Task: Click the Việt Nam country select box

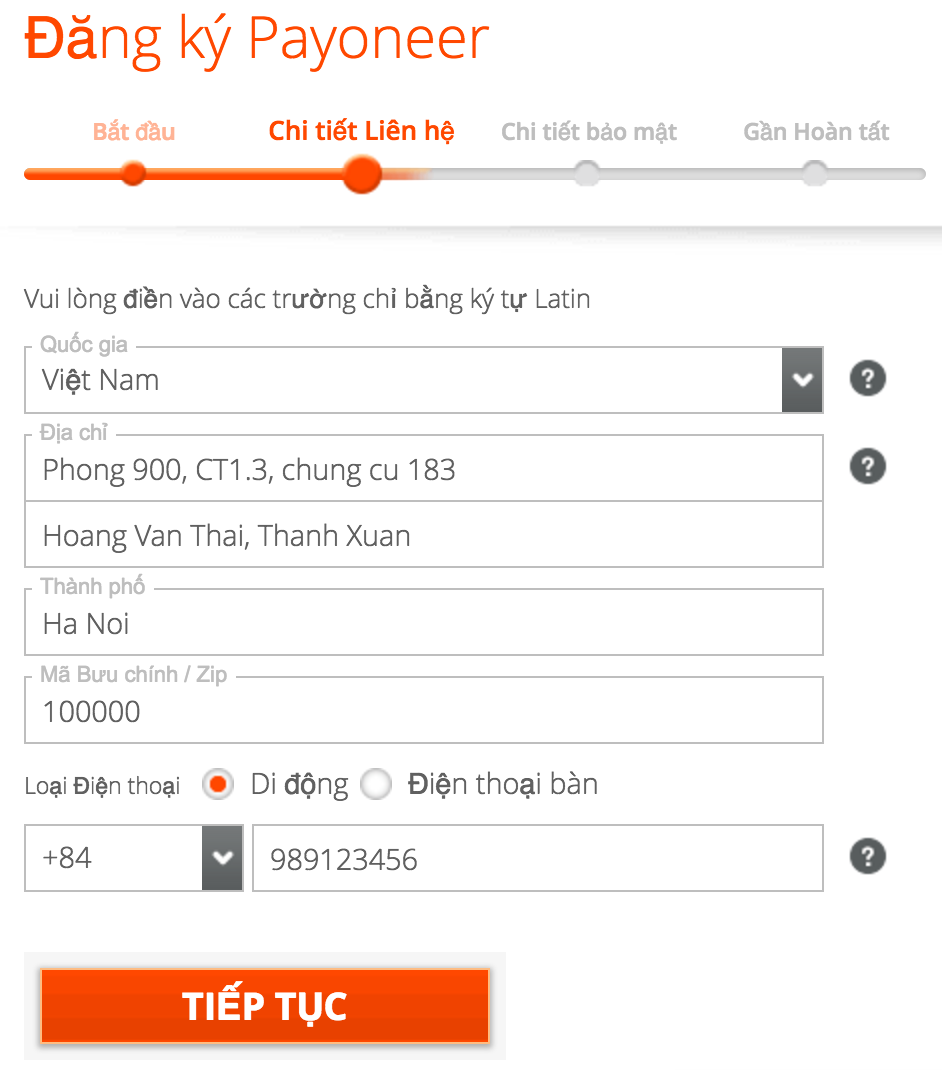Action: coord(400,380)
